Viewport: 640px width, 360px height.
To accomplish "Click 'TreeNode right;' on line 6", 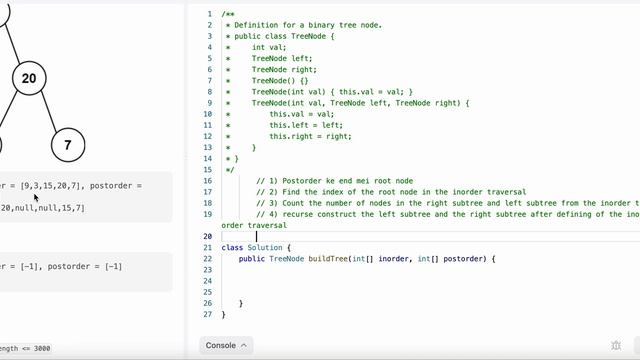I will [284, 70].
